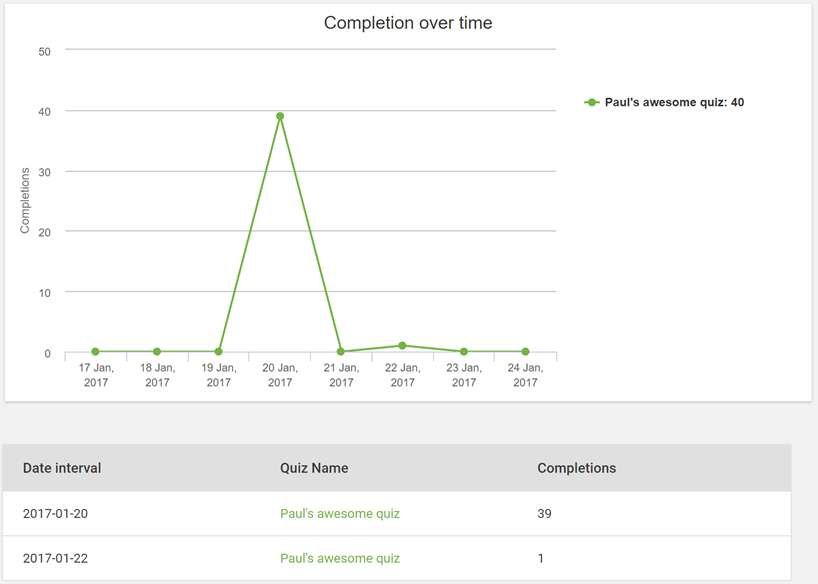The image size is (818, 584).
Task: Click the 21 Jan data point marker
Action: coord(341,352)
